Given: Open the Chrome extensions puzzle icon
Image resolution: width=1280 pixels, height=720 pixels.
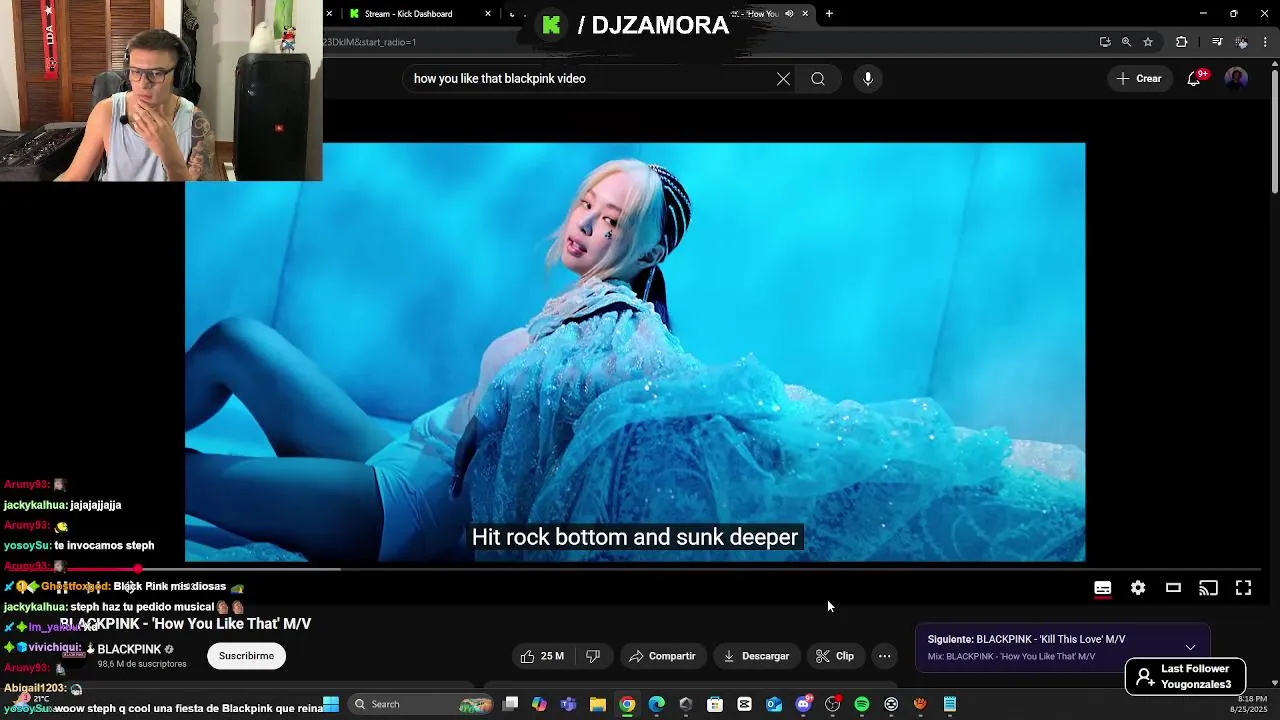Looking at the screenshot, I should click(x=1182, y=42).
